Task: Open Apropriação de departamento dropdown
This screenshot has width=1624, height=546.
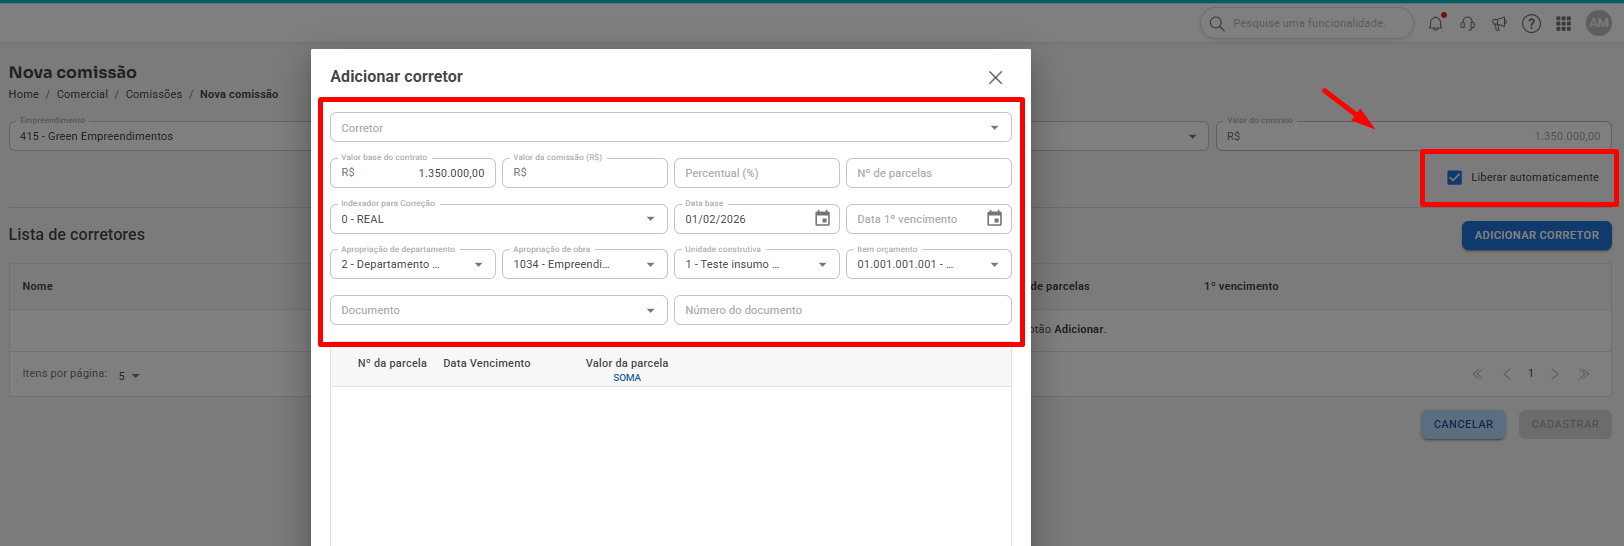Action: coord(413,264)
